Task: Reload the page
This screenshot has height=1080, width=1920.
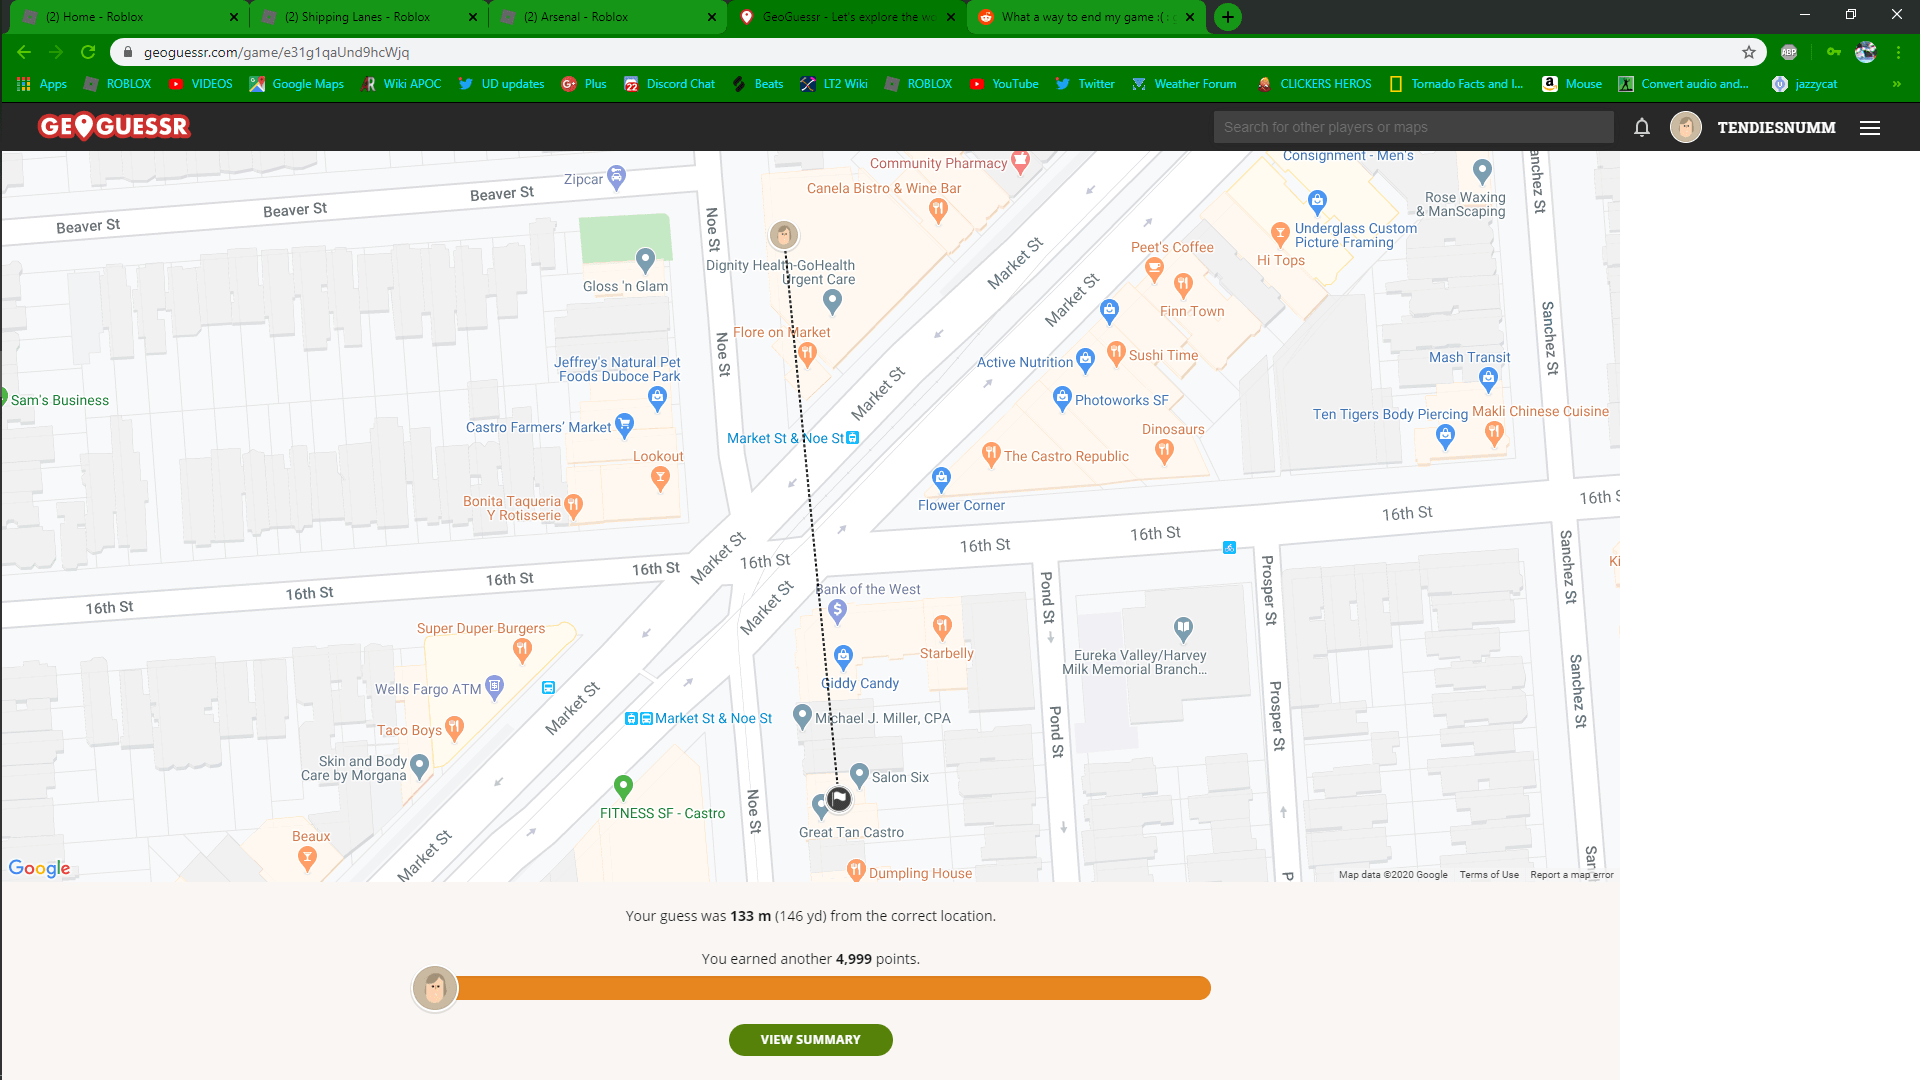Action: (x=88, y=52)
